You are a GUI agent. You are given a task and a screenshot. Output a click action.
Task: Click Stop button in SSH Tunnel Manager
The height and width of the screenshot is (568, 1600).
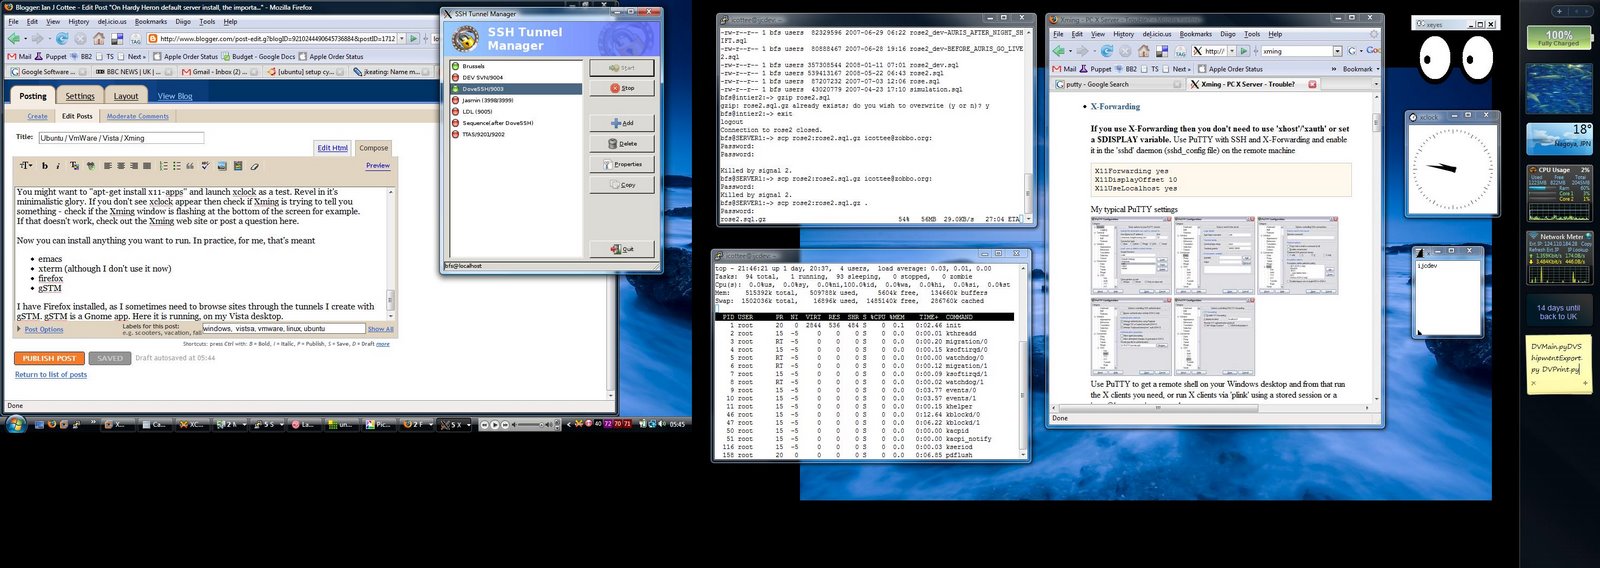pos(621,88)
